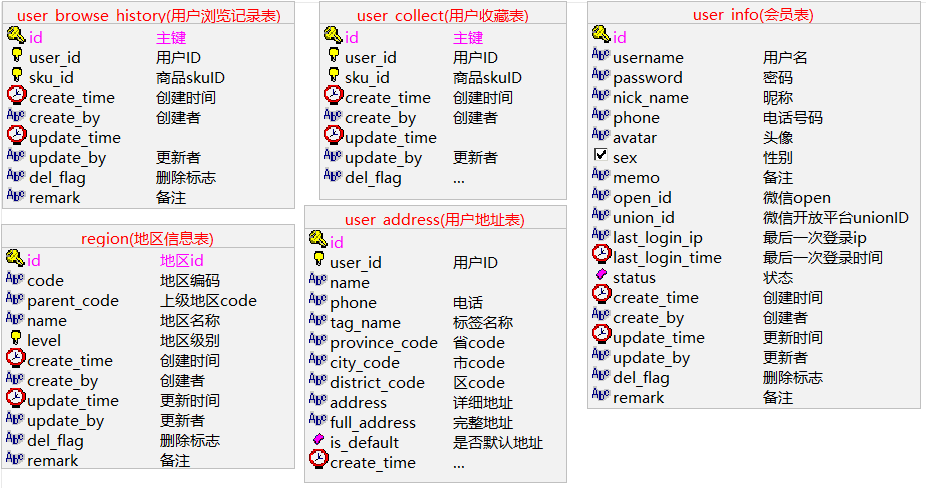Click the code field in region table
The height and width of the screenshot is (488, 926).
(45, 281)
